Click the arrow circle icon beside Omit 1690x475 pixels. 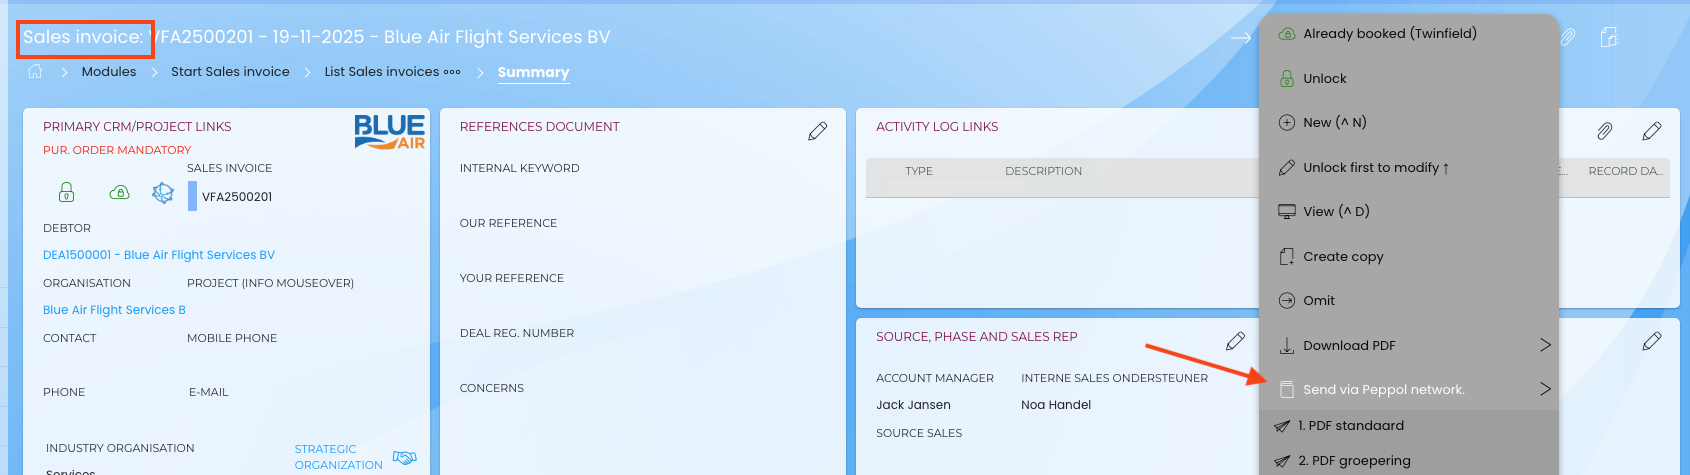(1287, 300)
